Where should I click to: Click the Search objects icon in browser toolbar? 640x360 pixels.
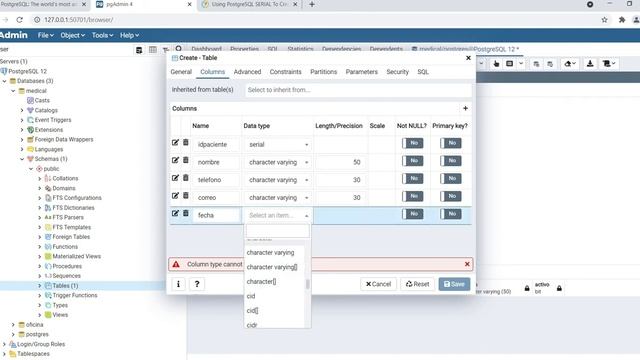point(178,49)
